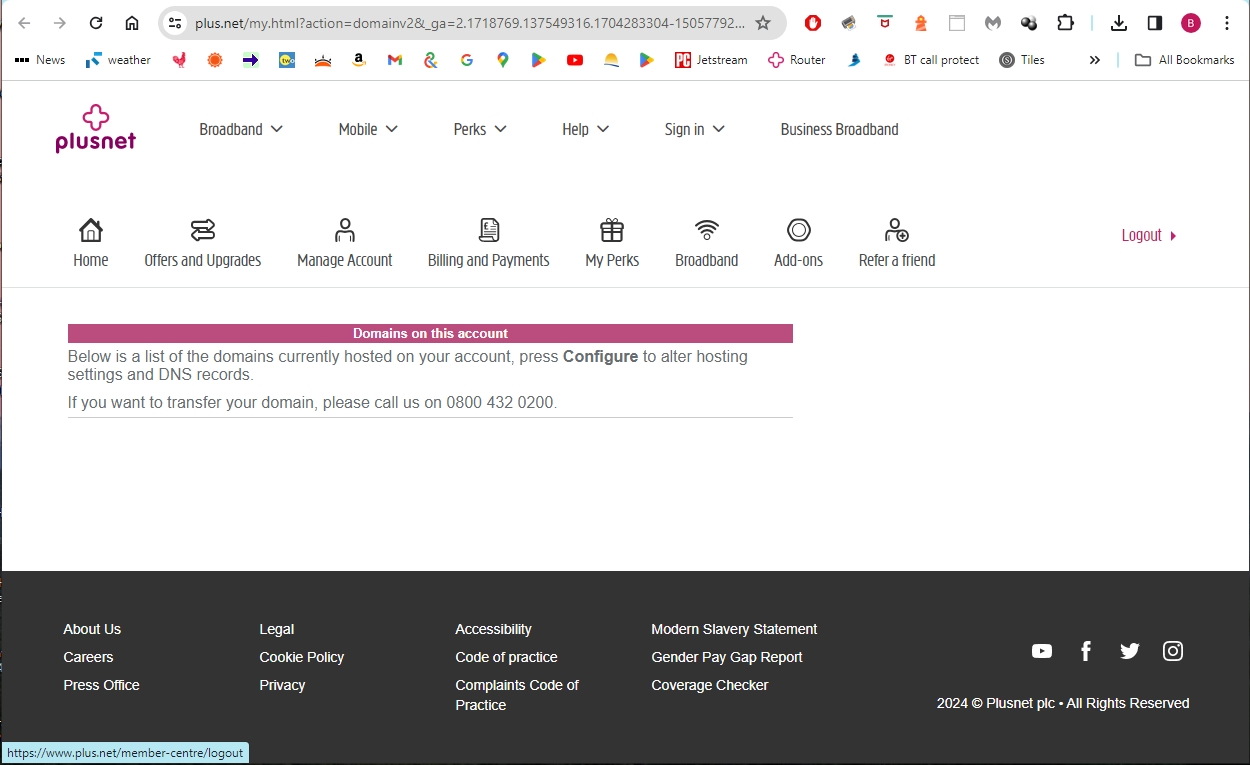Open Offers and Upgrades
This screenshot has width=1250, height=765.
202,240
